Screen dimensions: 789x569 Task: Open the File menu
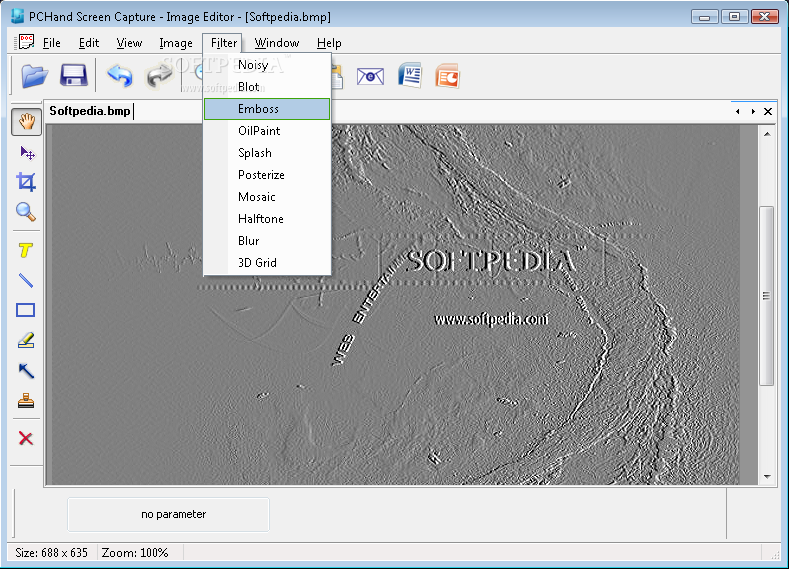point(52,43)
